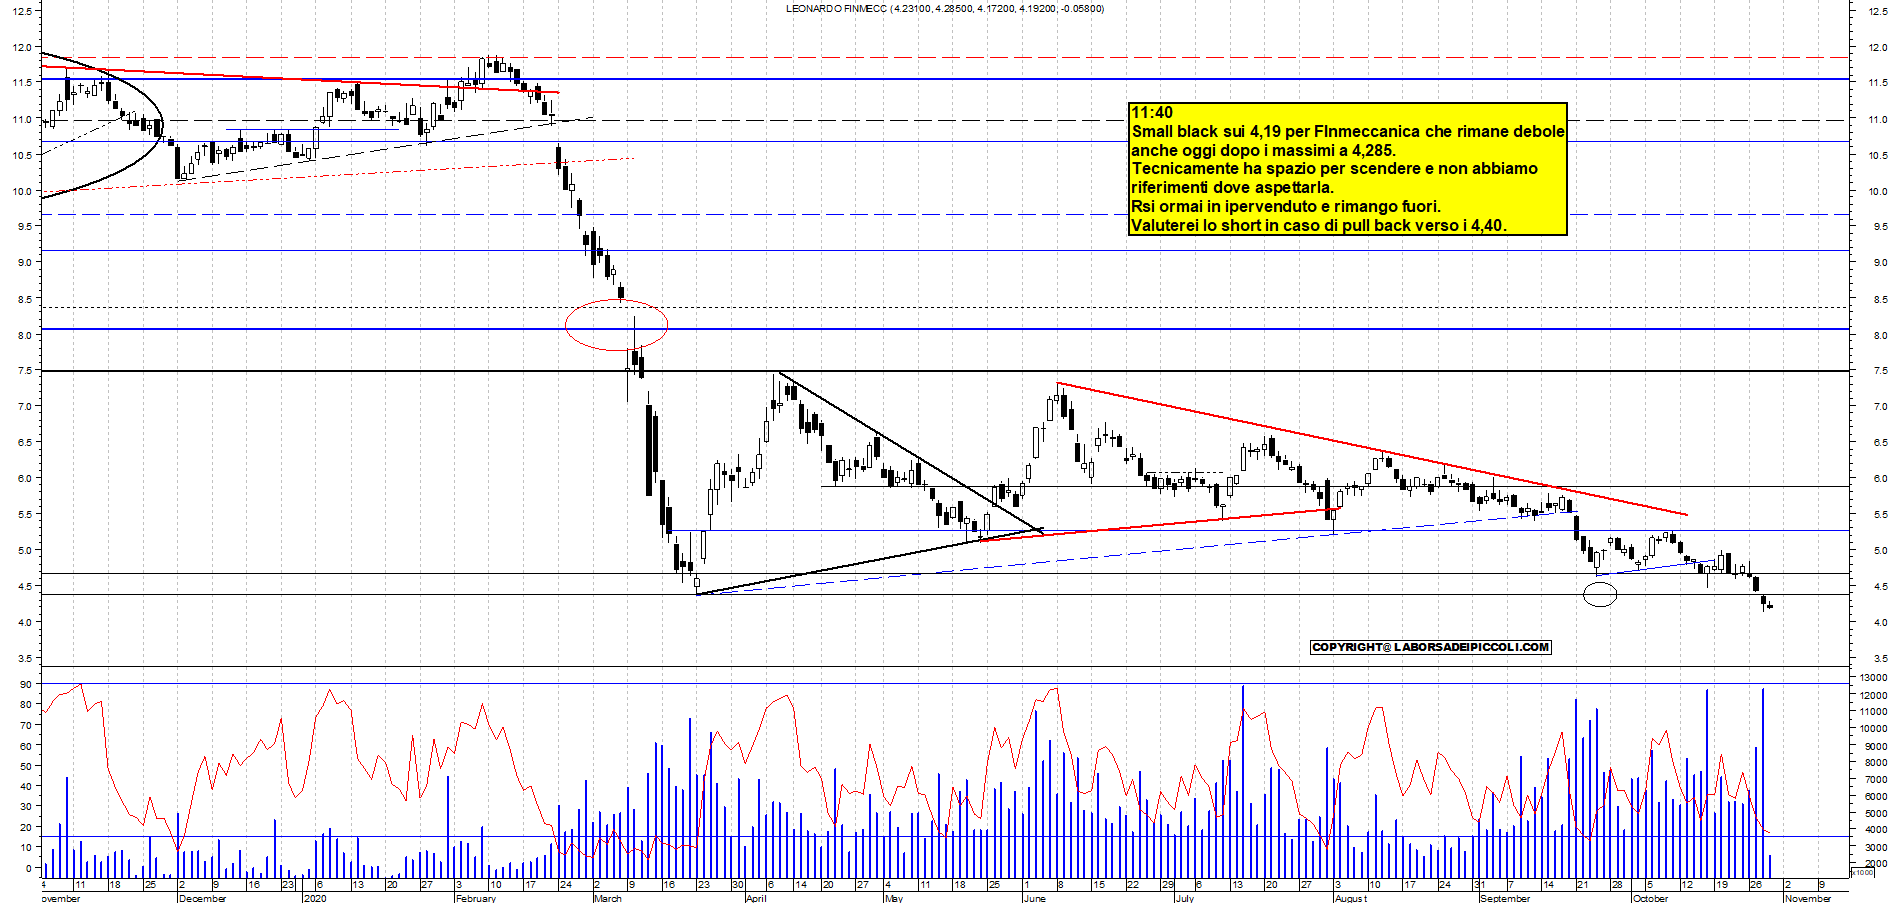Click the "10000" volume scale label

1873,729
